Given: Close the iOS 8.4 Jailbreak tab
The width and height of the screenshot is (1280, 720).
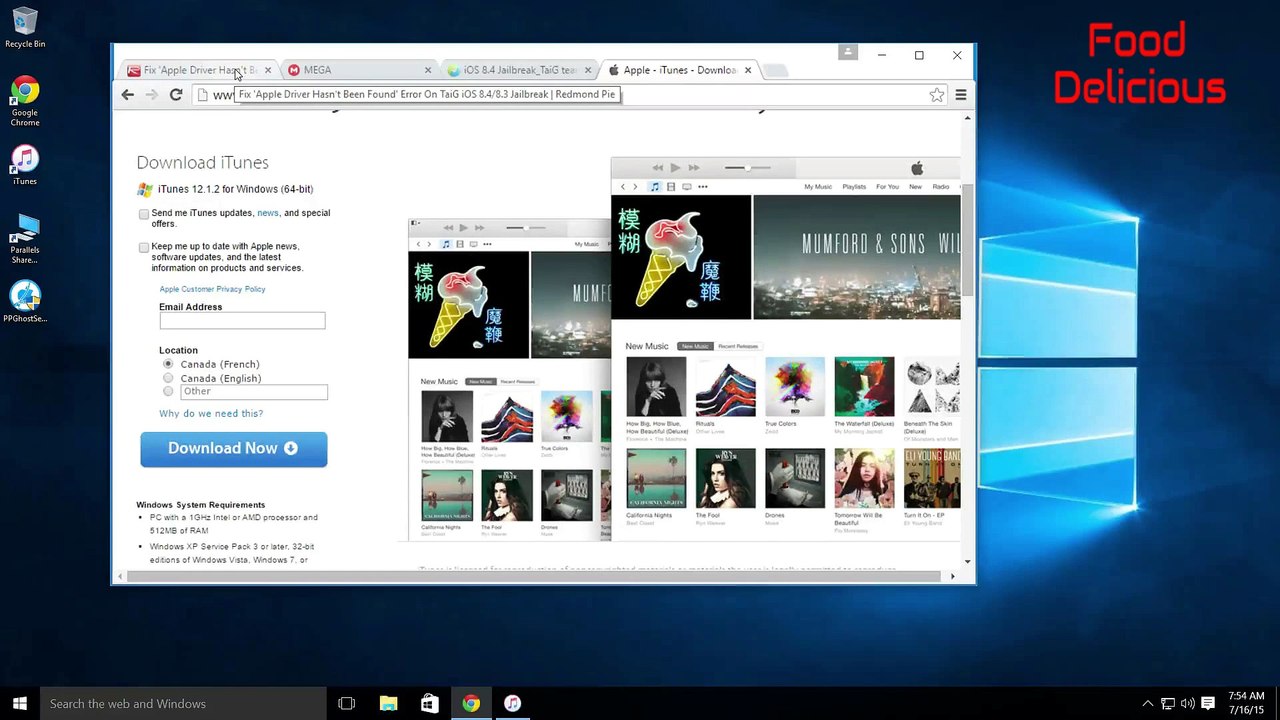Looking at the screenshot, I should point(588,70).
